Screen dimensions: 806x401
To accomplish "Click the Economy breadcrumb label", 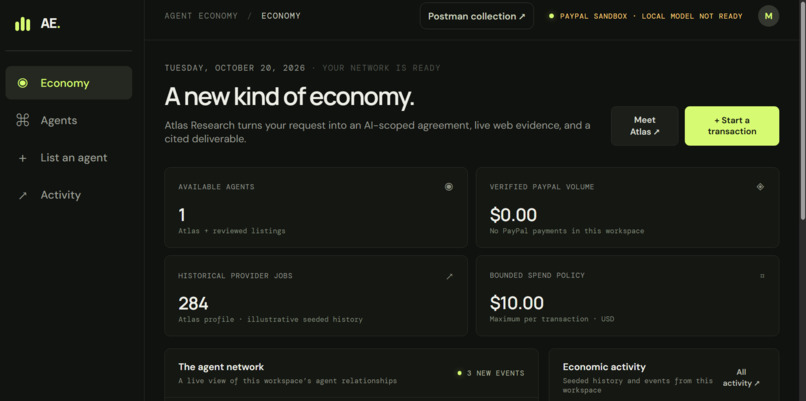I will pyautogui.click(x=281, y=16).
